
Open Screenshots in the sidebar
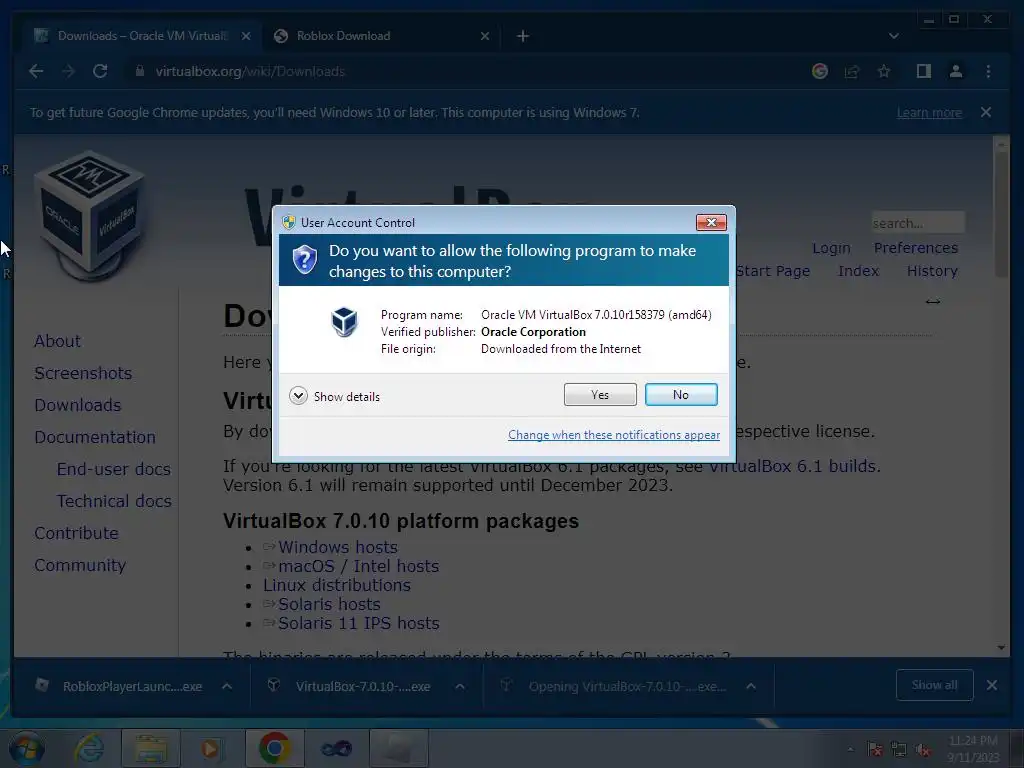[x=83, y=373]
